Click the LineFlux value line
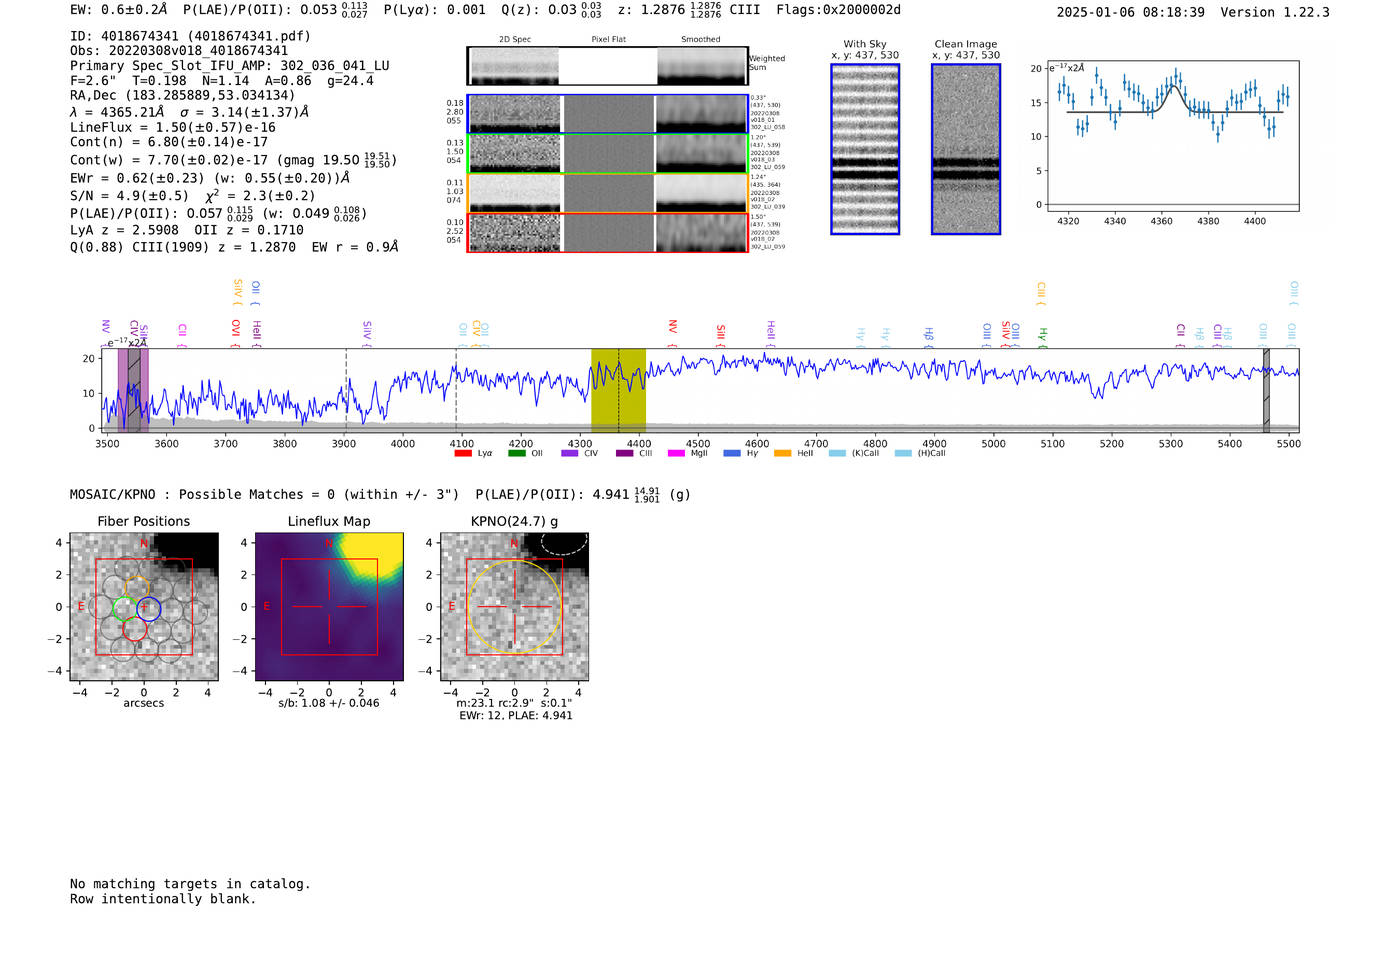 click(x=173, y=128)
